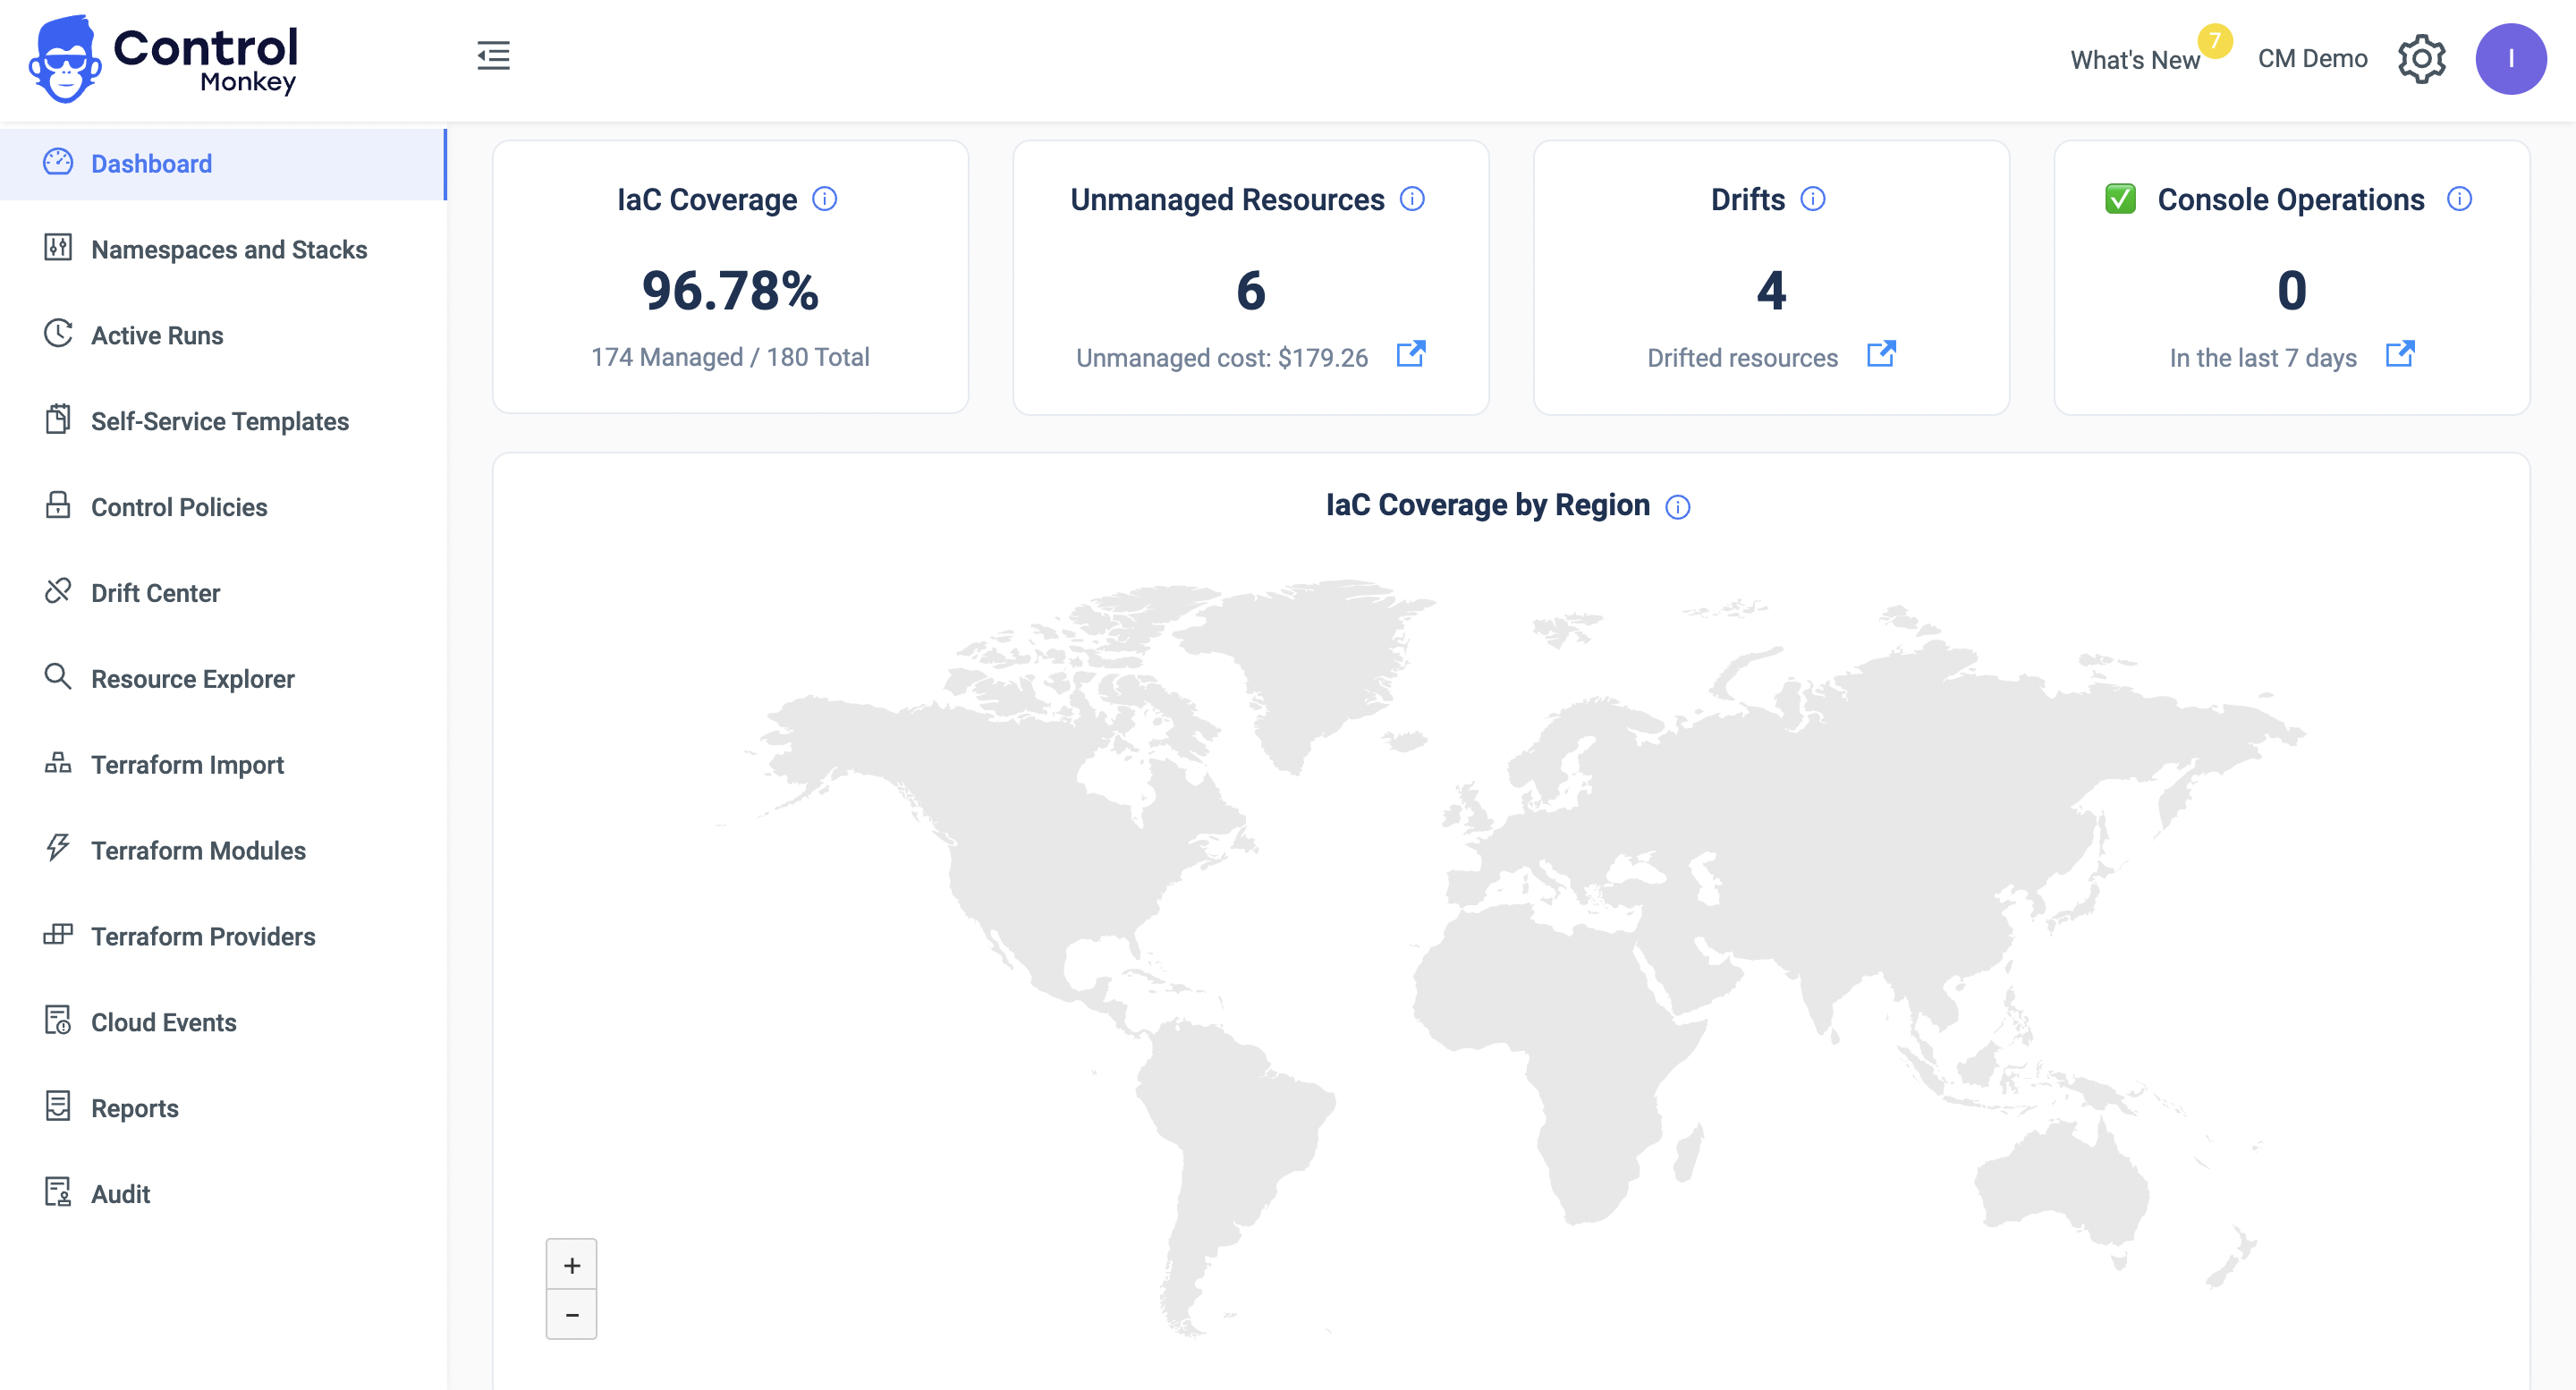
Task: Click the 96.78% coverage value
Action: (730, 290)
